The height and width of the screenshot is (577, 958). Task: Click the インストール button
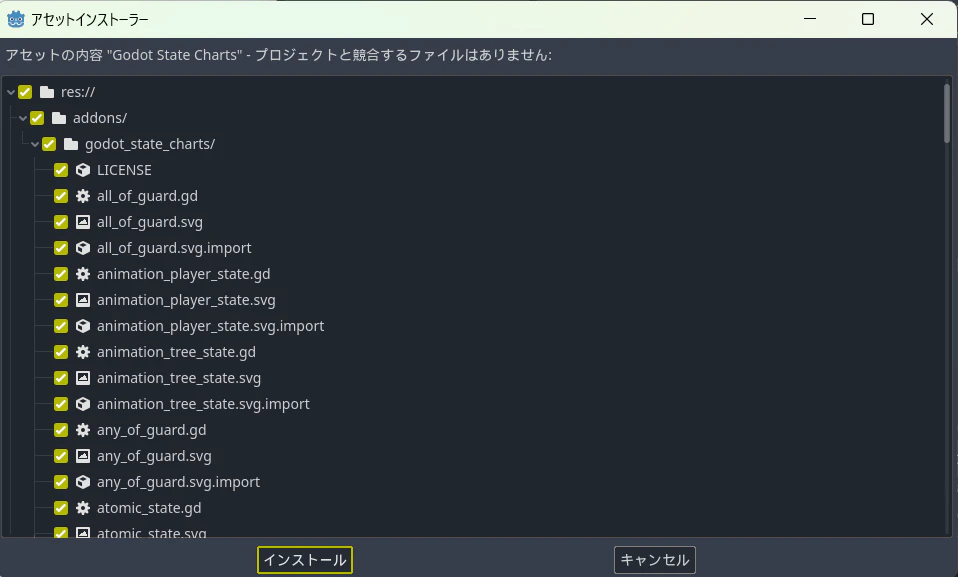coord(305,560)
